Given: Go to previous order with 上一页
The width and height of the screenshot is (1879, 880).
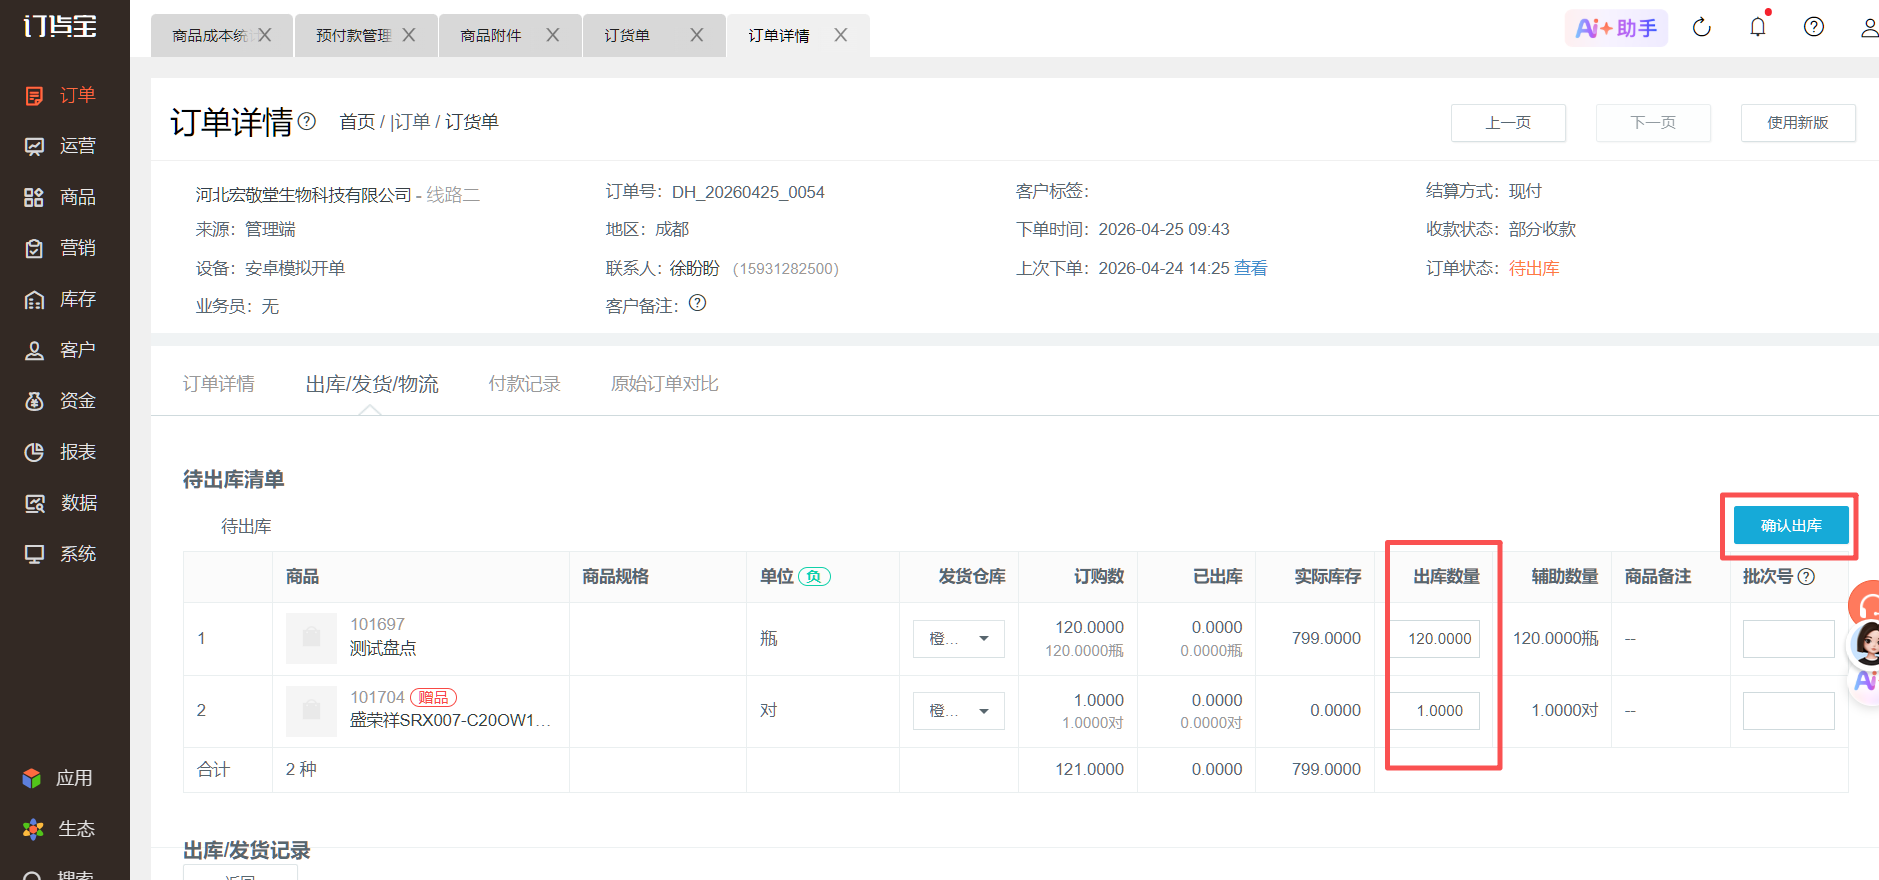Looking at the screenshot, I should pos(1508,123).
